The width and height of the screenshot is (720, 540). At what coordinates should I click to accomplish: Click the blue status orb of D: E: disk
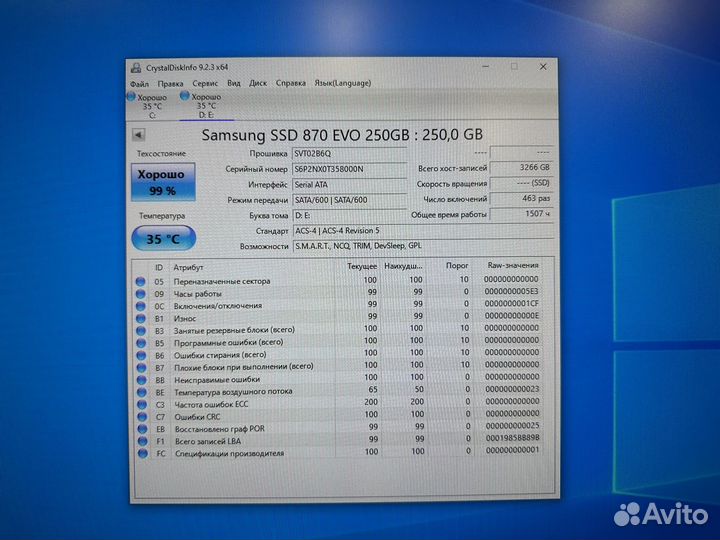click(x=185, y=96)
